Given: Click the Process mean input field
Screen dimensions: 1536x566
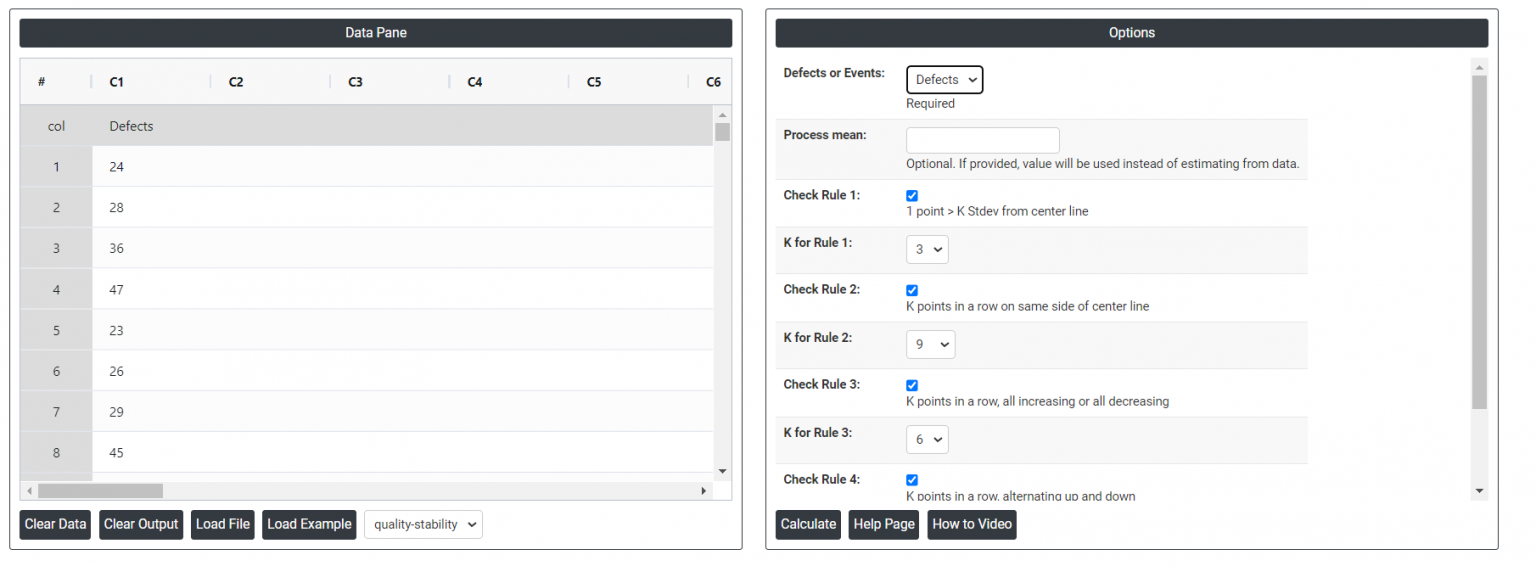Looking at the screenshot, I should (x=982, y=140).
